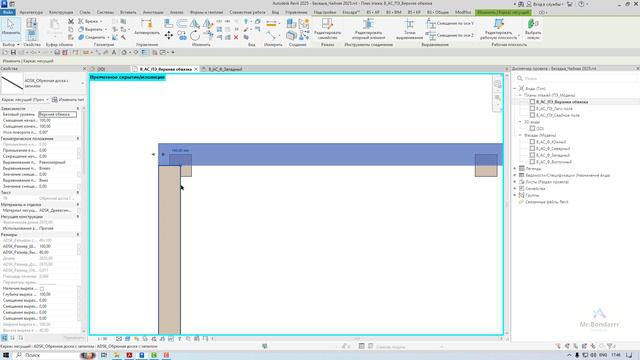Open the Файл tab
640x360 pixels.
[8, 12]
